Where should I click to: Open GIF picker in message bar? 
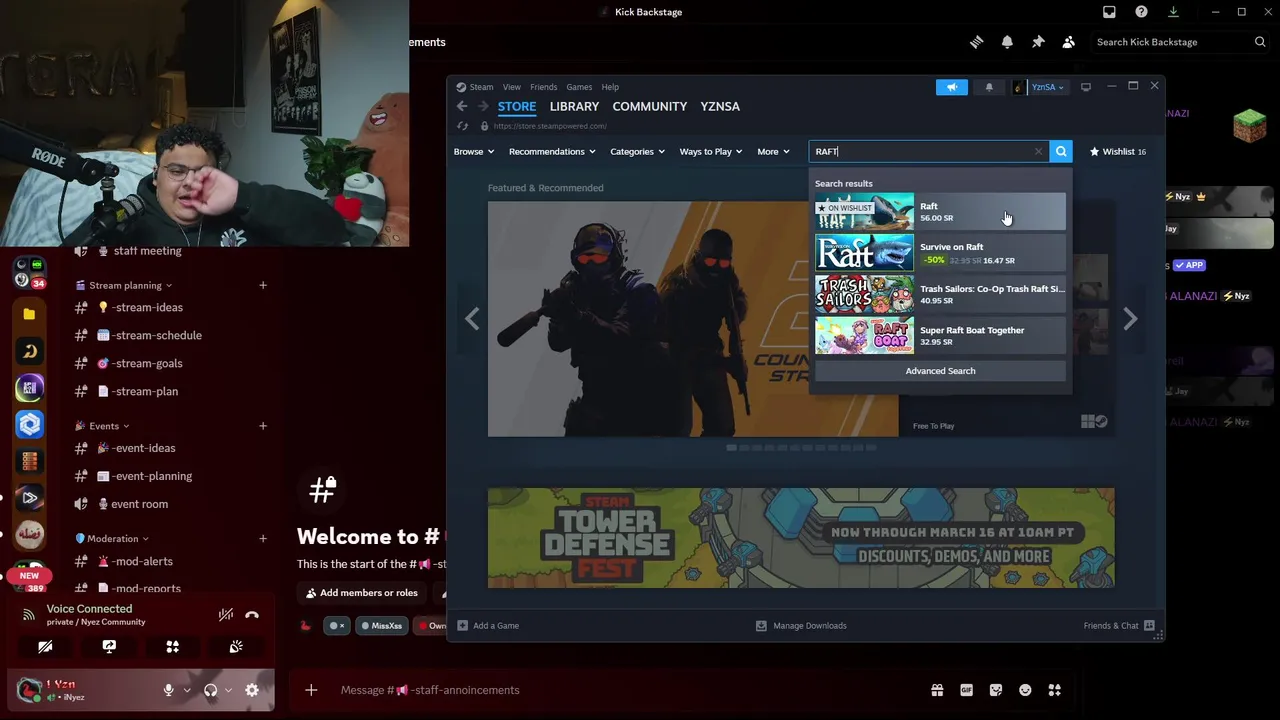coord(966,690)
